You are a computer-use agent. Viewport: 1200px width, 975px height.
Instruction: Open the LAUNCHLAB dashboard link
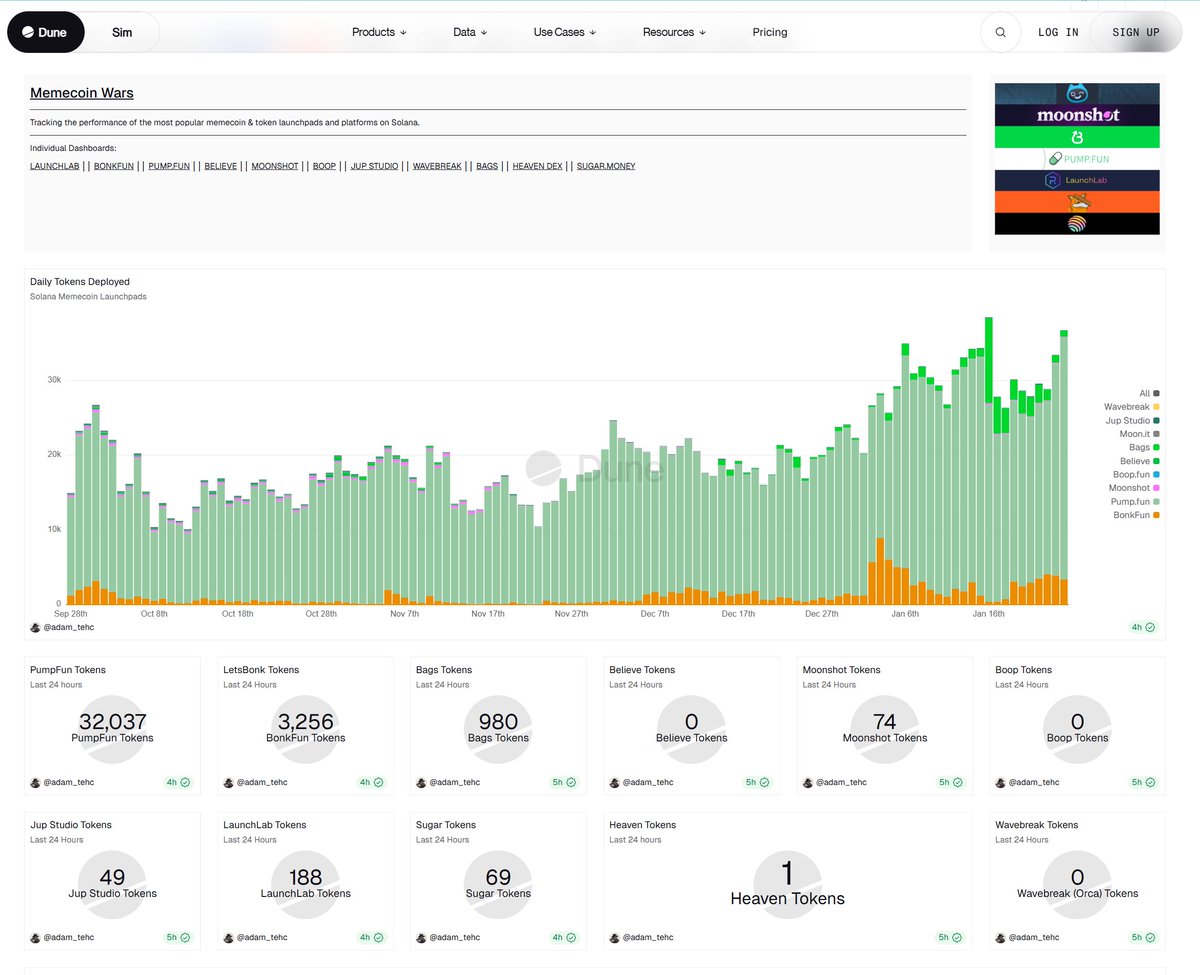(x=55, y=166)
